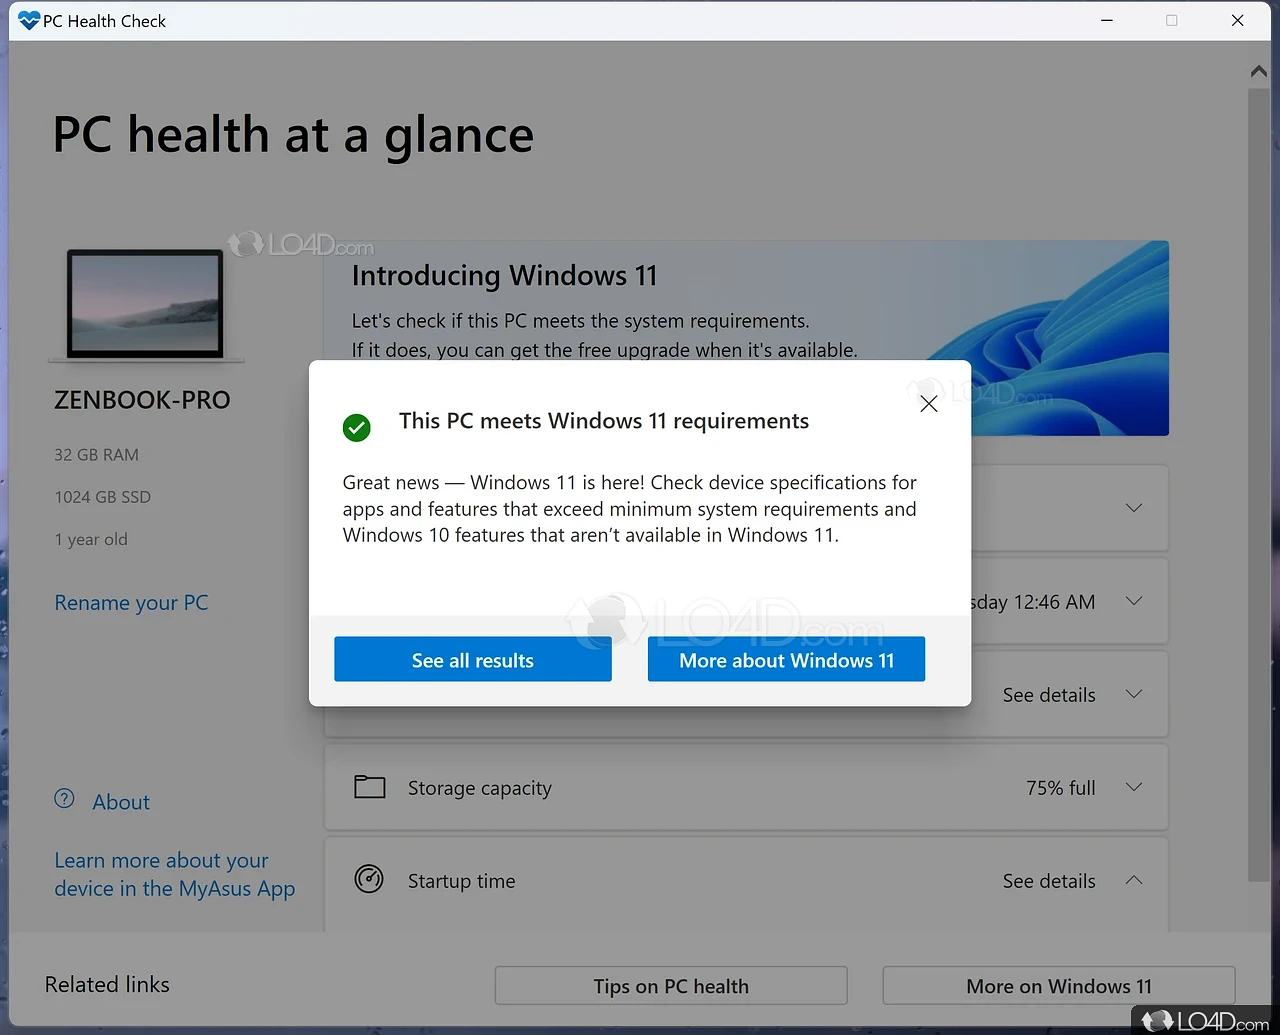Click the Rename your PC link
This screenshot has width=1280, height=1035.
pyautogui.click(x=131, y=603)
